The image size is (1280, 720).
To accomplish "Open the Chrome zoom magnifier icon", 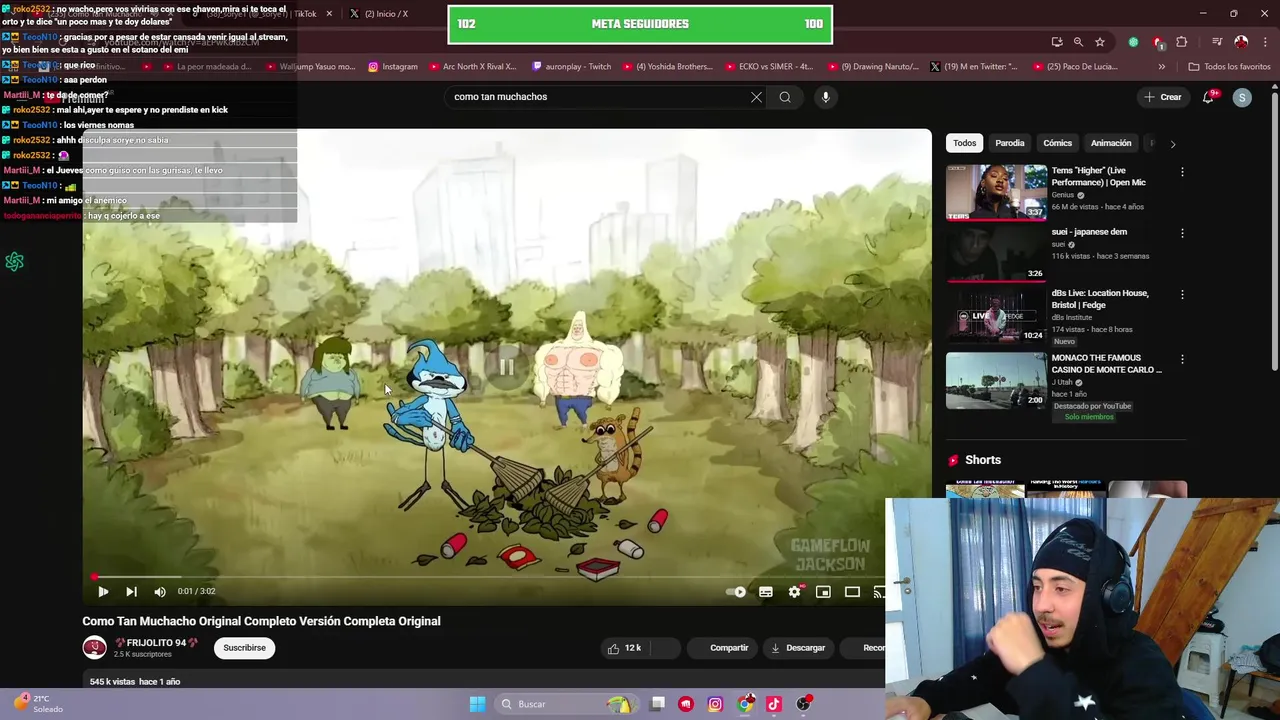I will tap(1078, 42).
